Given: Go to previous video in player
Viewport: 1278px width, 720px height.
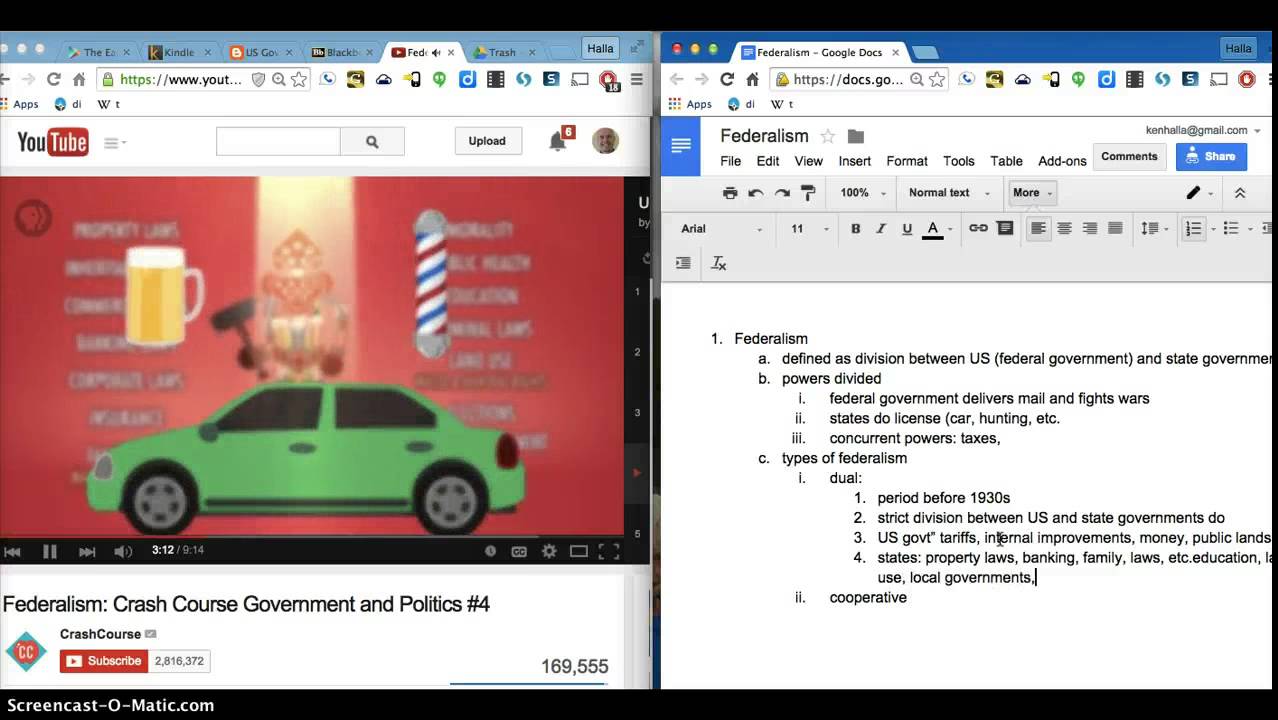Looking at the screenshot, I should point(12,551).
